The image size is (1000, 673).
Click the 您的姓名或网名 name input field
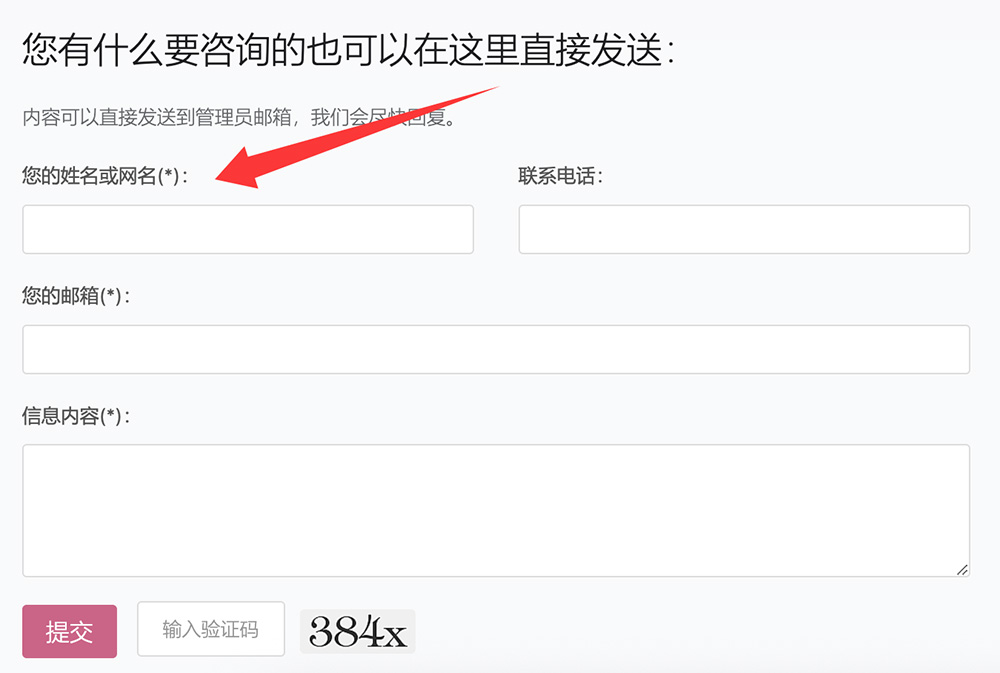tap(248, 229)
